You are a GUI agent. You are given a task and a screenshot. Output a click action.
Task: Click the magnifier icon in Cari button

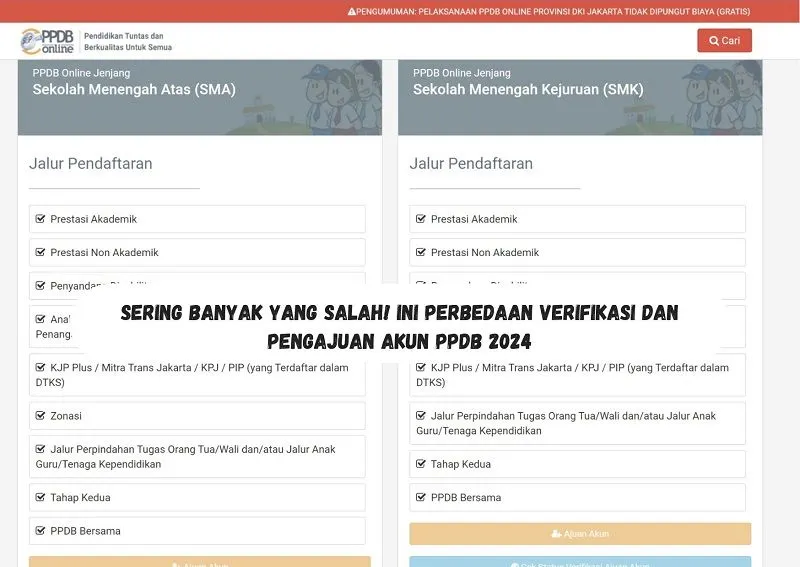click(x=714, y=41)
